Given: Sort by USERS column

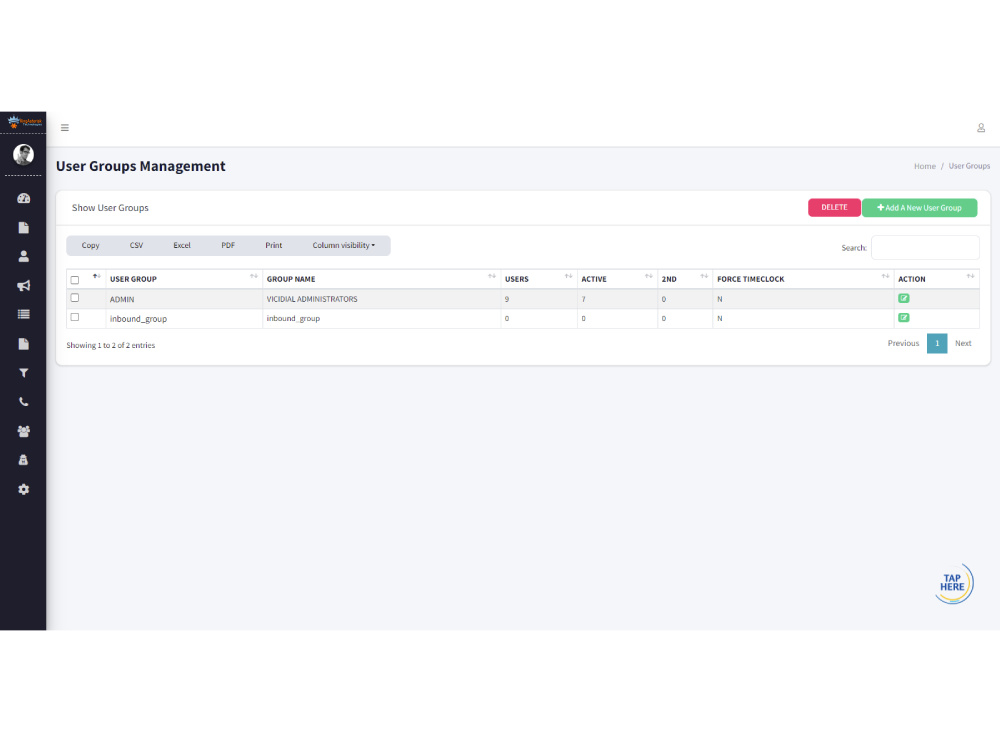Looking at the screenshot, I should pyautogui.click(x=539, y=279).
